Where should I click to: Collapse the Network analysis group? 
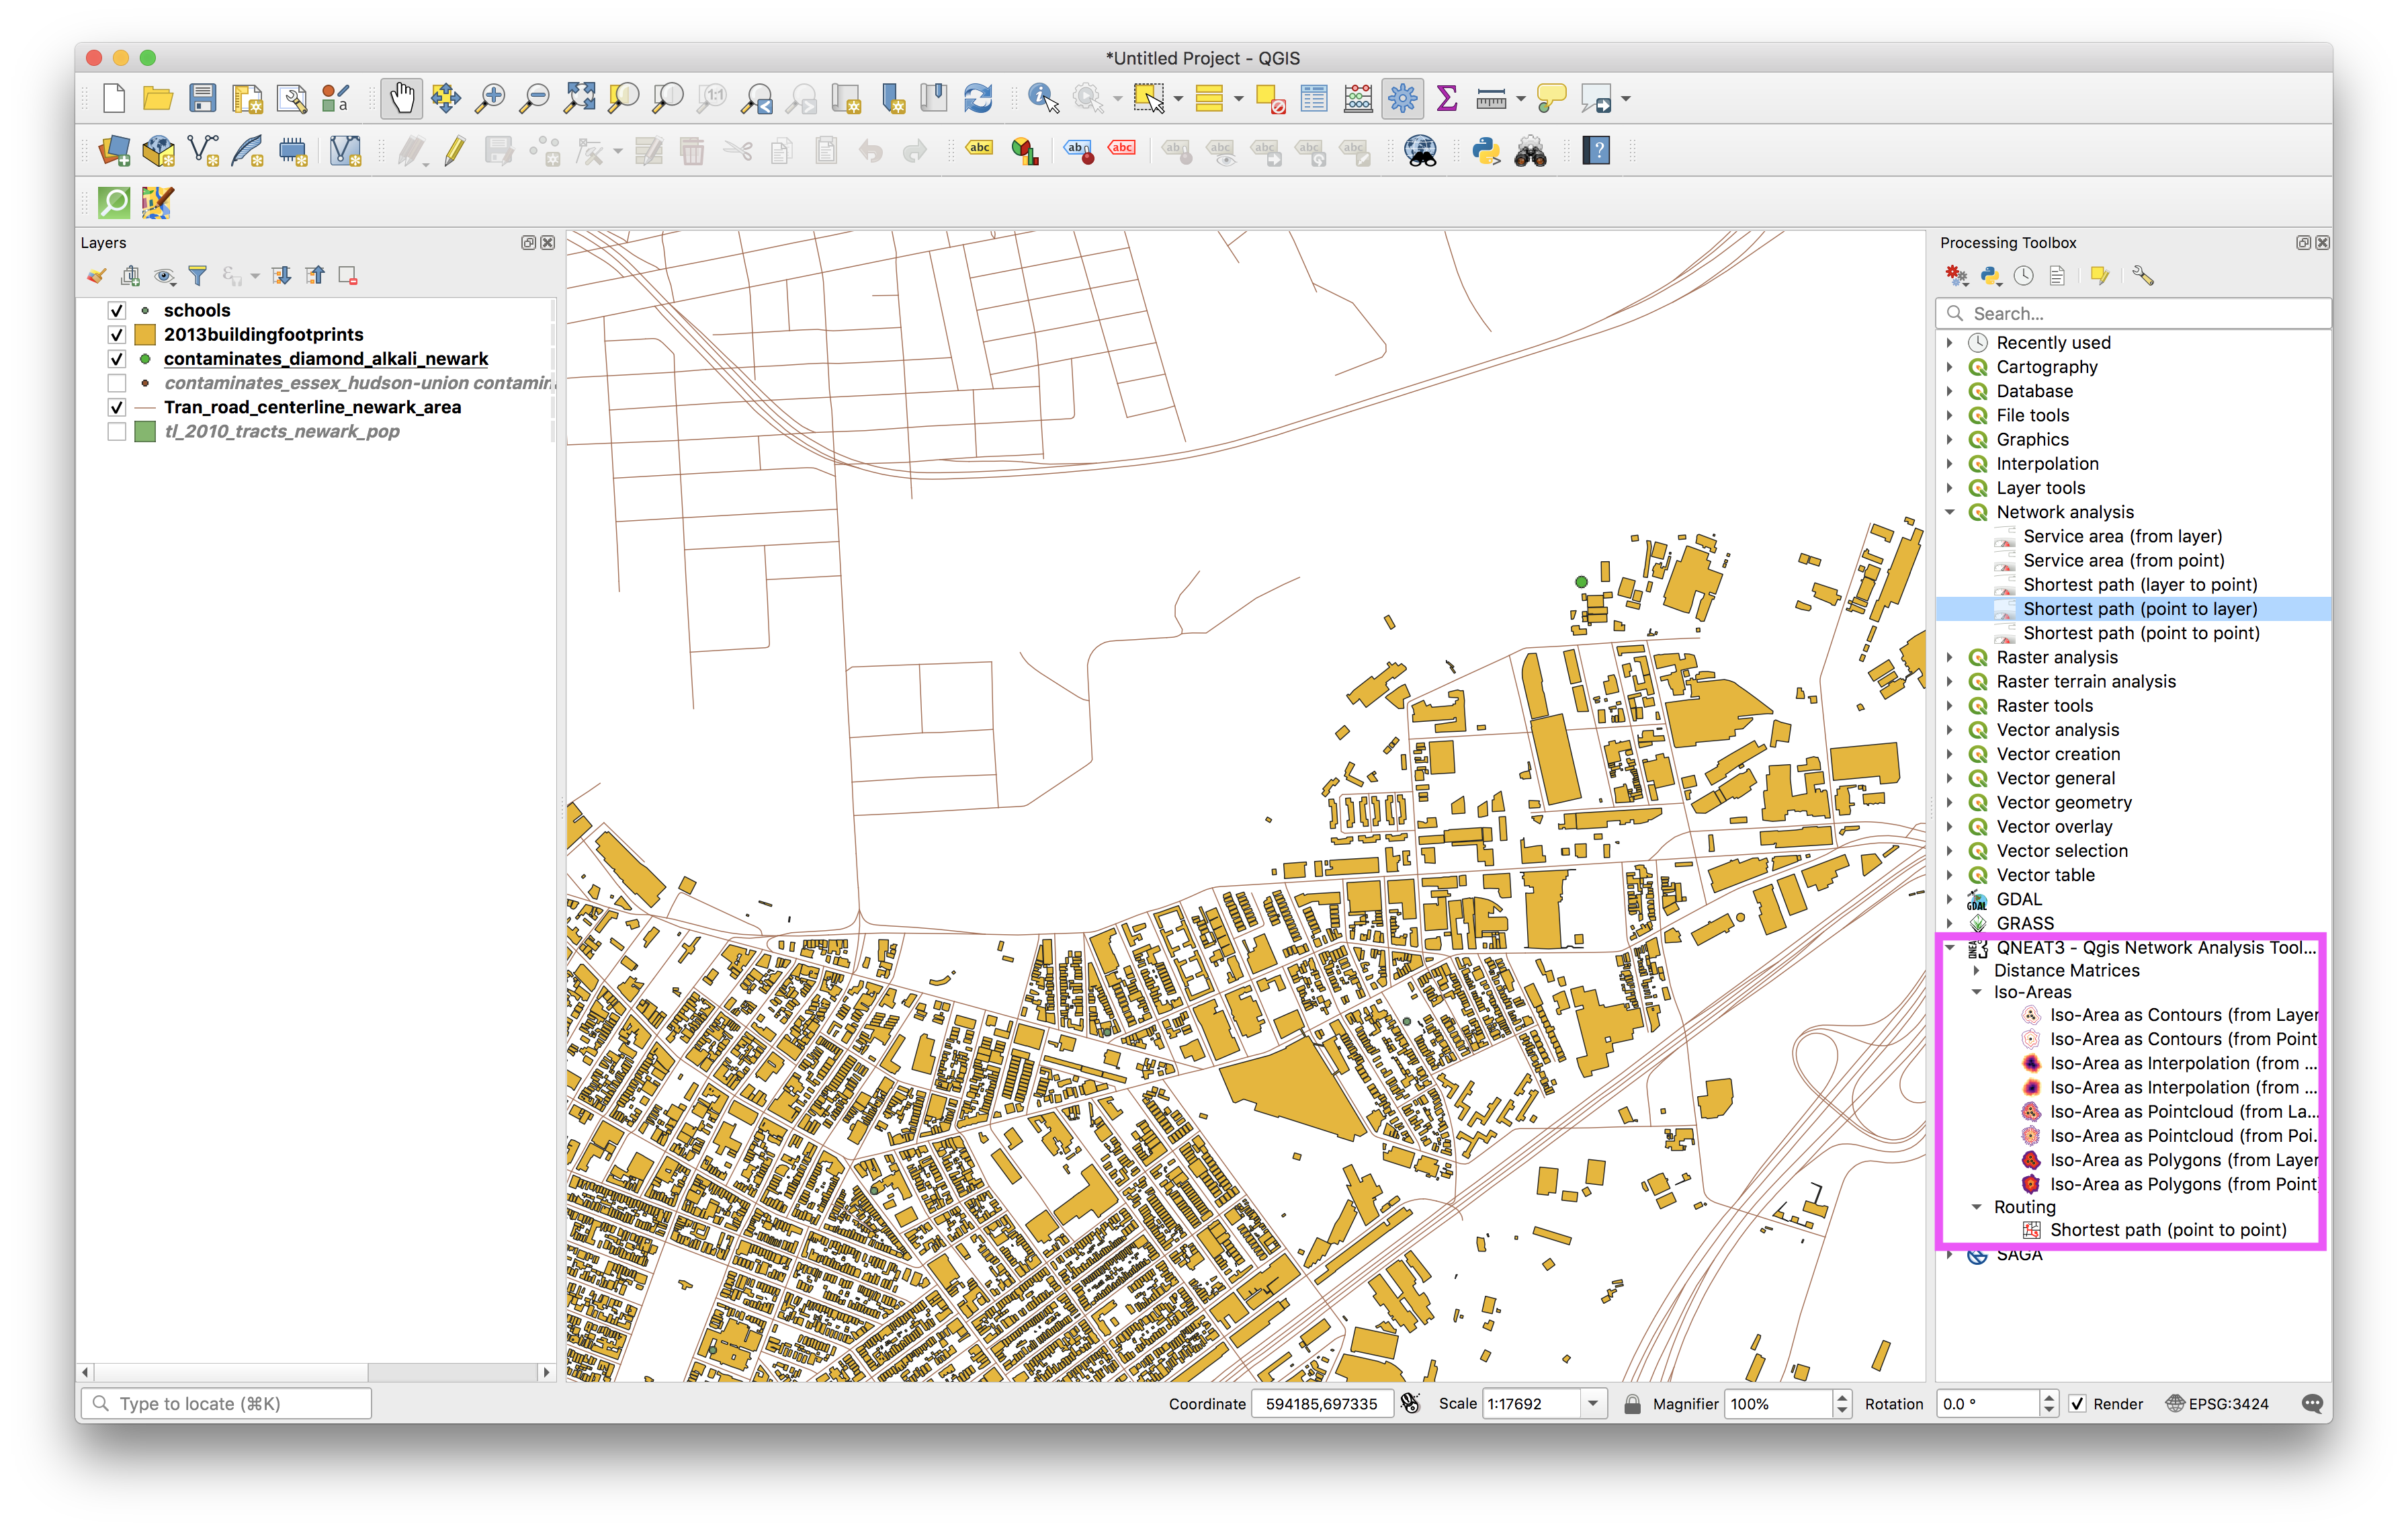point(1949,512)
